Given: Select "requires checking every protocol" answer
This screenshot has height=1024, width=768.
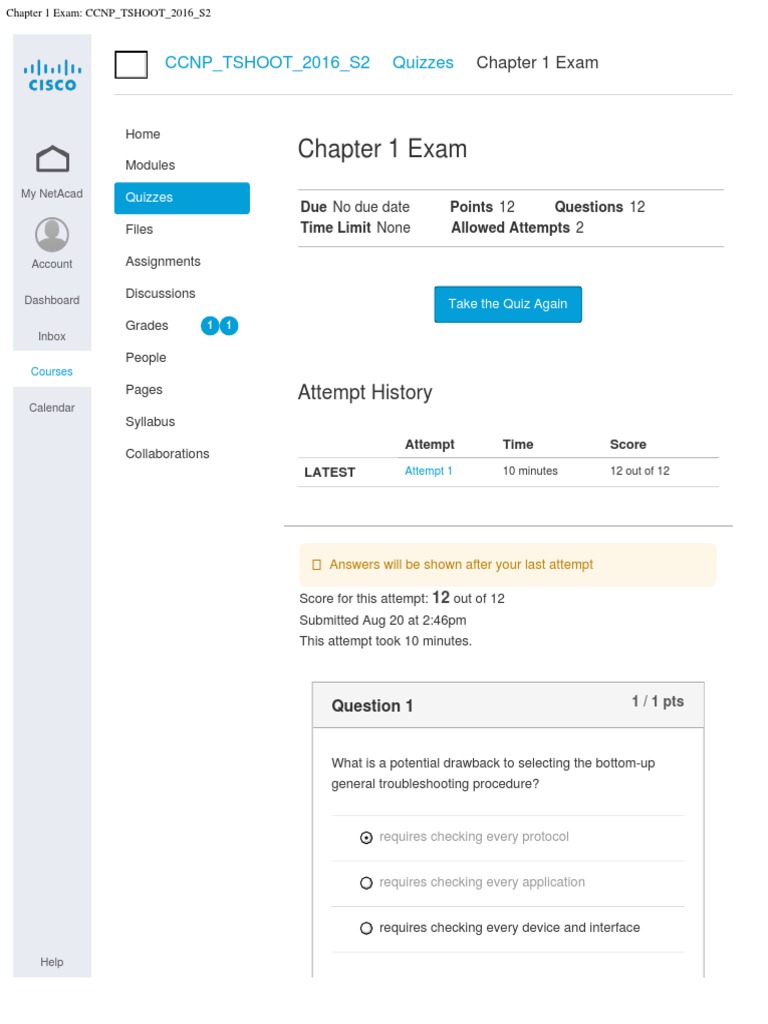Looking at the screenshot, I should pyautogui.click(x=366, y=838).
